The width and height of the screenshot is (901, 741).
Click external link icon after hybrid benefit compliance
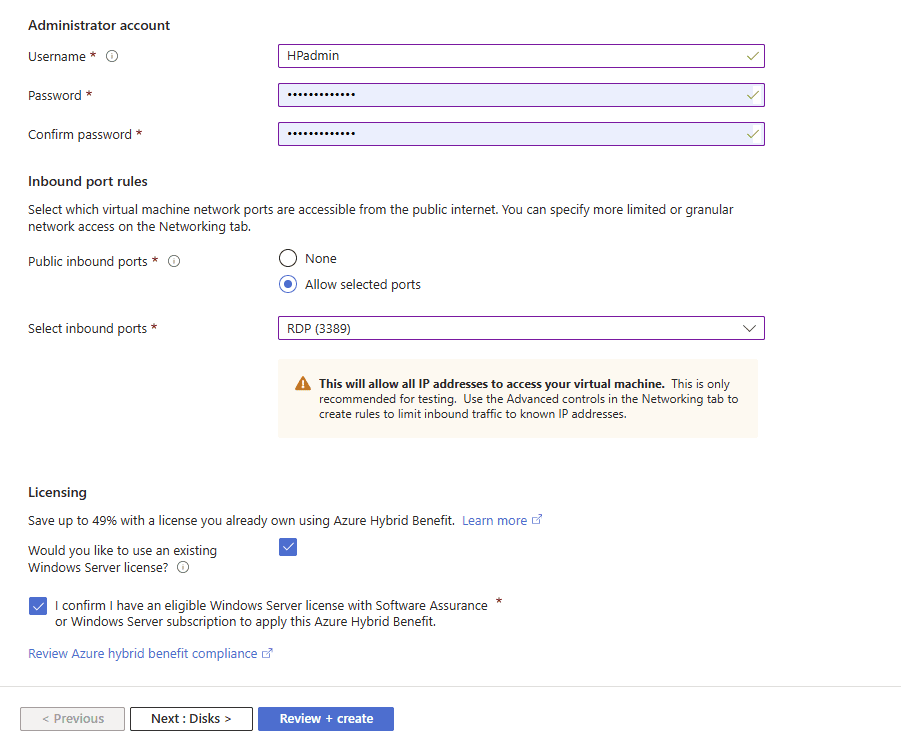pyautogui.click(x=267, y=654)
